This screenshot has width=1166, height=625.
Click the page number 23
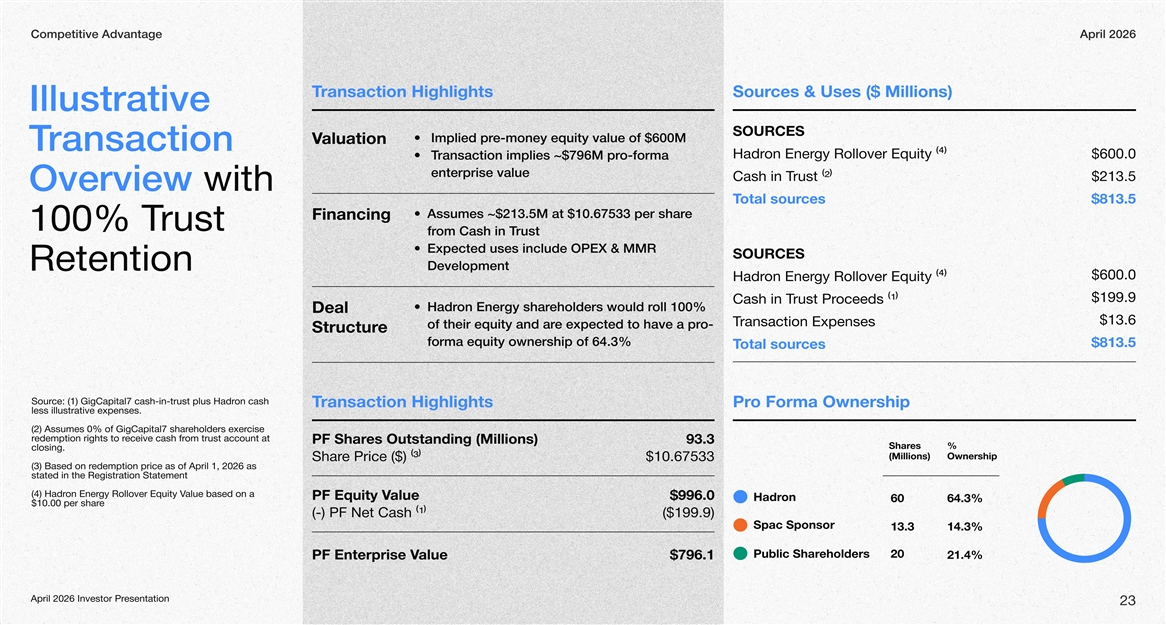pos(1127,601)
